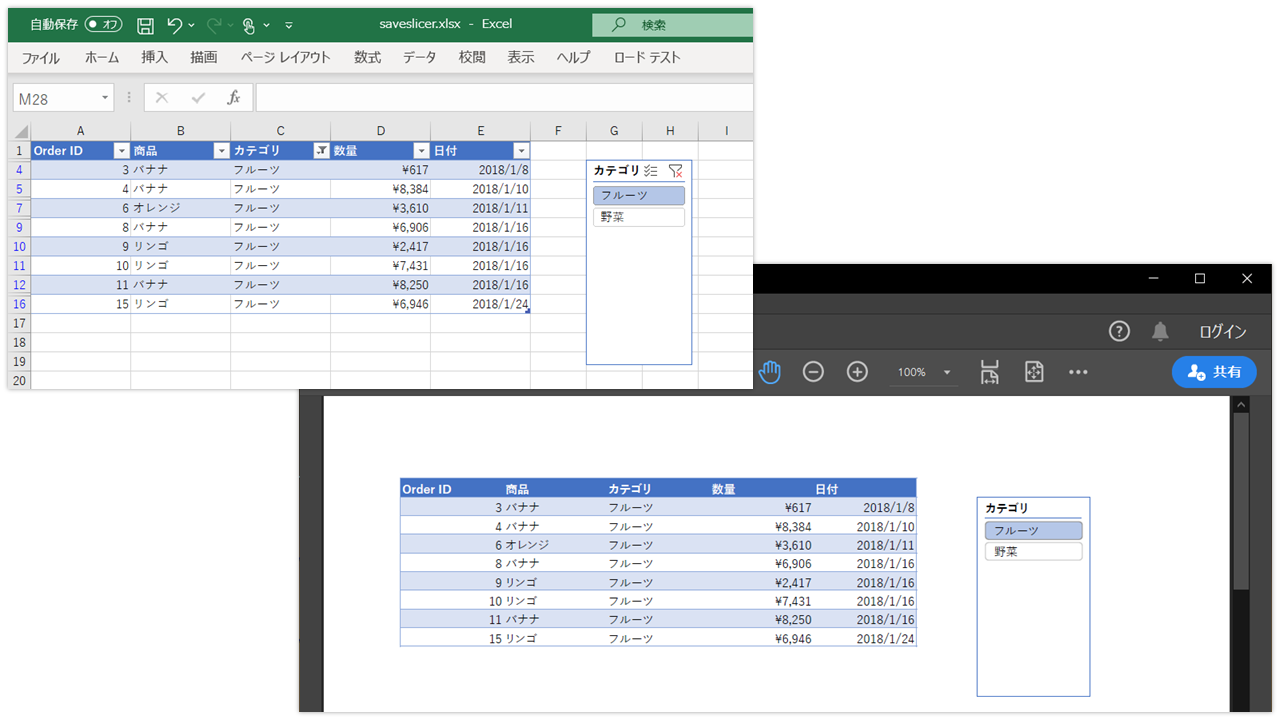Viewport: 1280px width, 720px height.
Task: Toggle multi-select in the カテゴリ slicer
Action: click(651, 171)
